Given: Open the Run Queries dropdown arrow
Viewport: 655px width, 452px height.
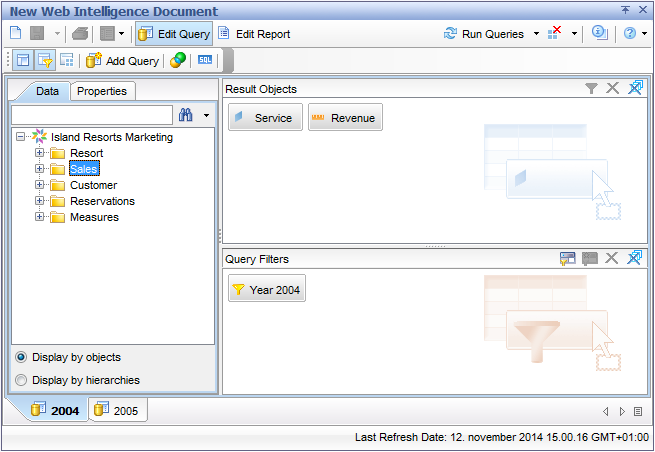Looking at the screenshot, I should pos(536,34).
